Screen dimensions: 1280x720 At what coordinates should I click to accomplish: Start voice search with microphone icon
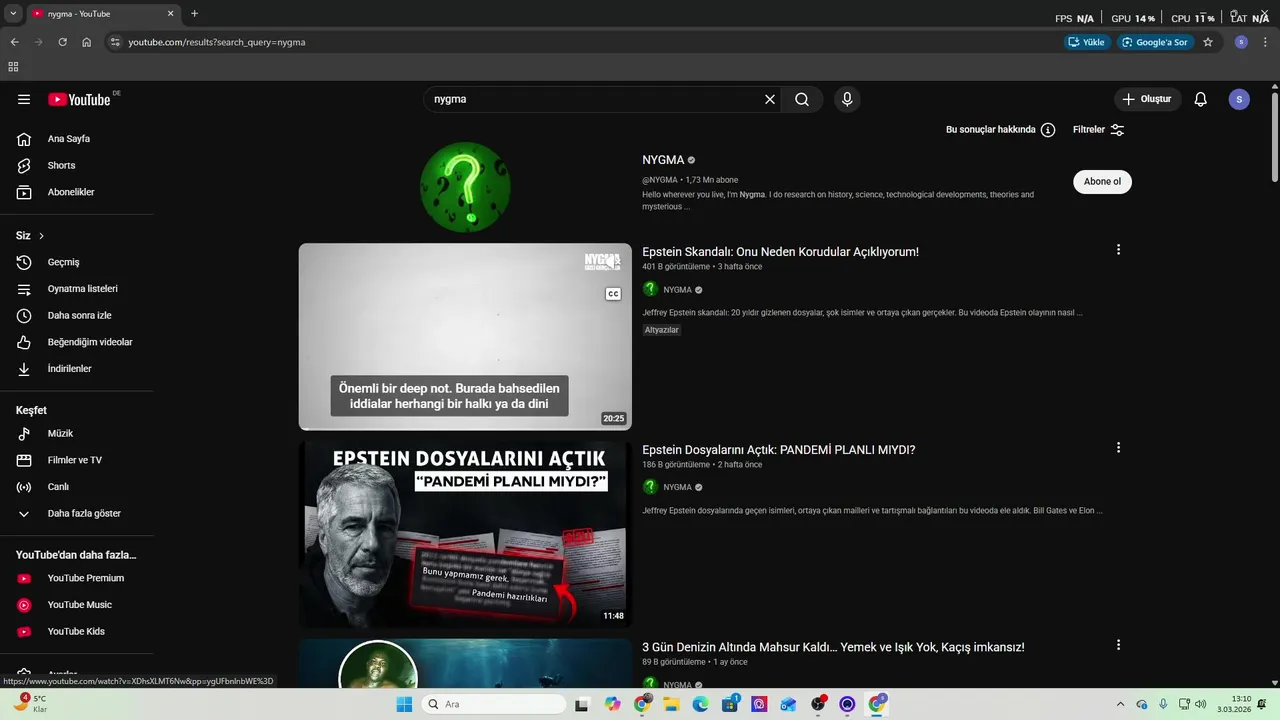coord(847,99)
